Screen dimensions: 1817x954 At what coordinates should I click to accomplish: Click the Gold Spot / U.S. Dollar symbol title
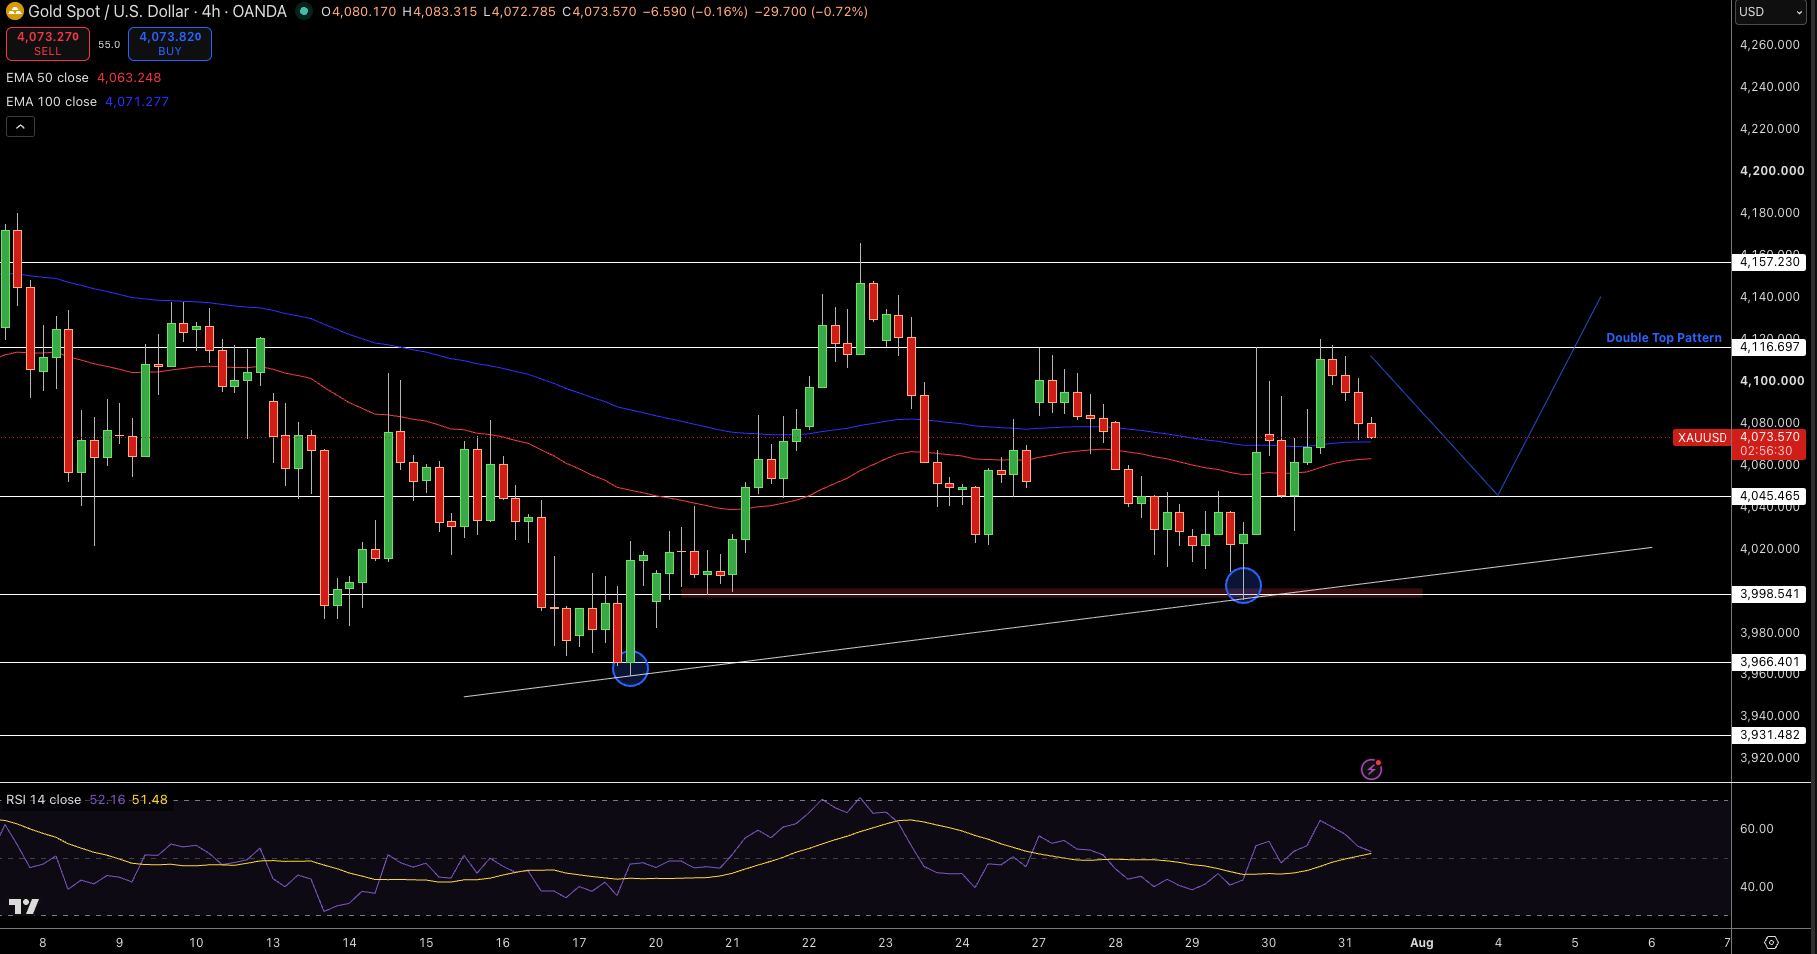click(x=109, y=11)
